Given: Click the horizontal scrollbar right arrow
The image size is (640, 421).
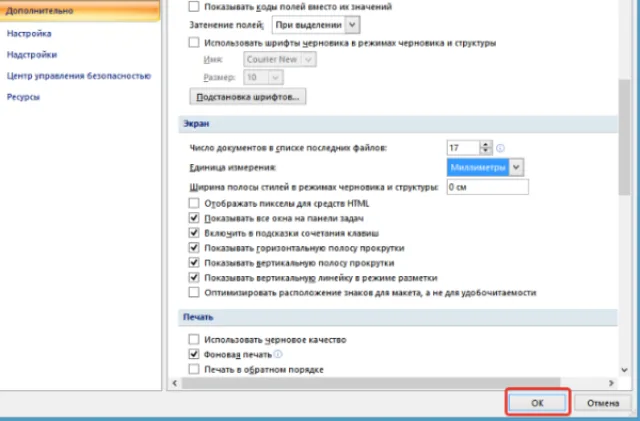Looking at the screenshot, I should pos(611,383).
